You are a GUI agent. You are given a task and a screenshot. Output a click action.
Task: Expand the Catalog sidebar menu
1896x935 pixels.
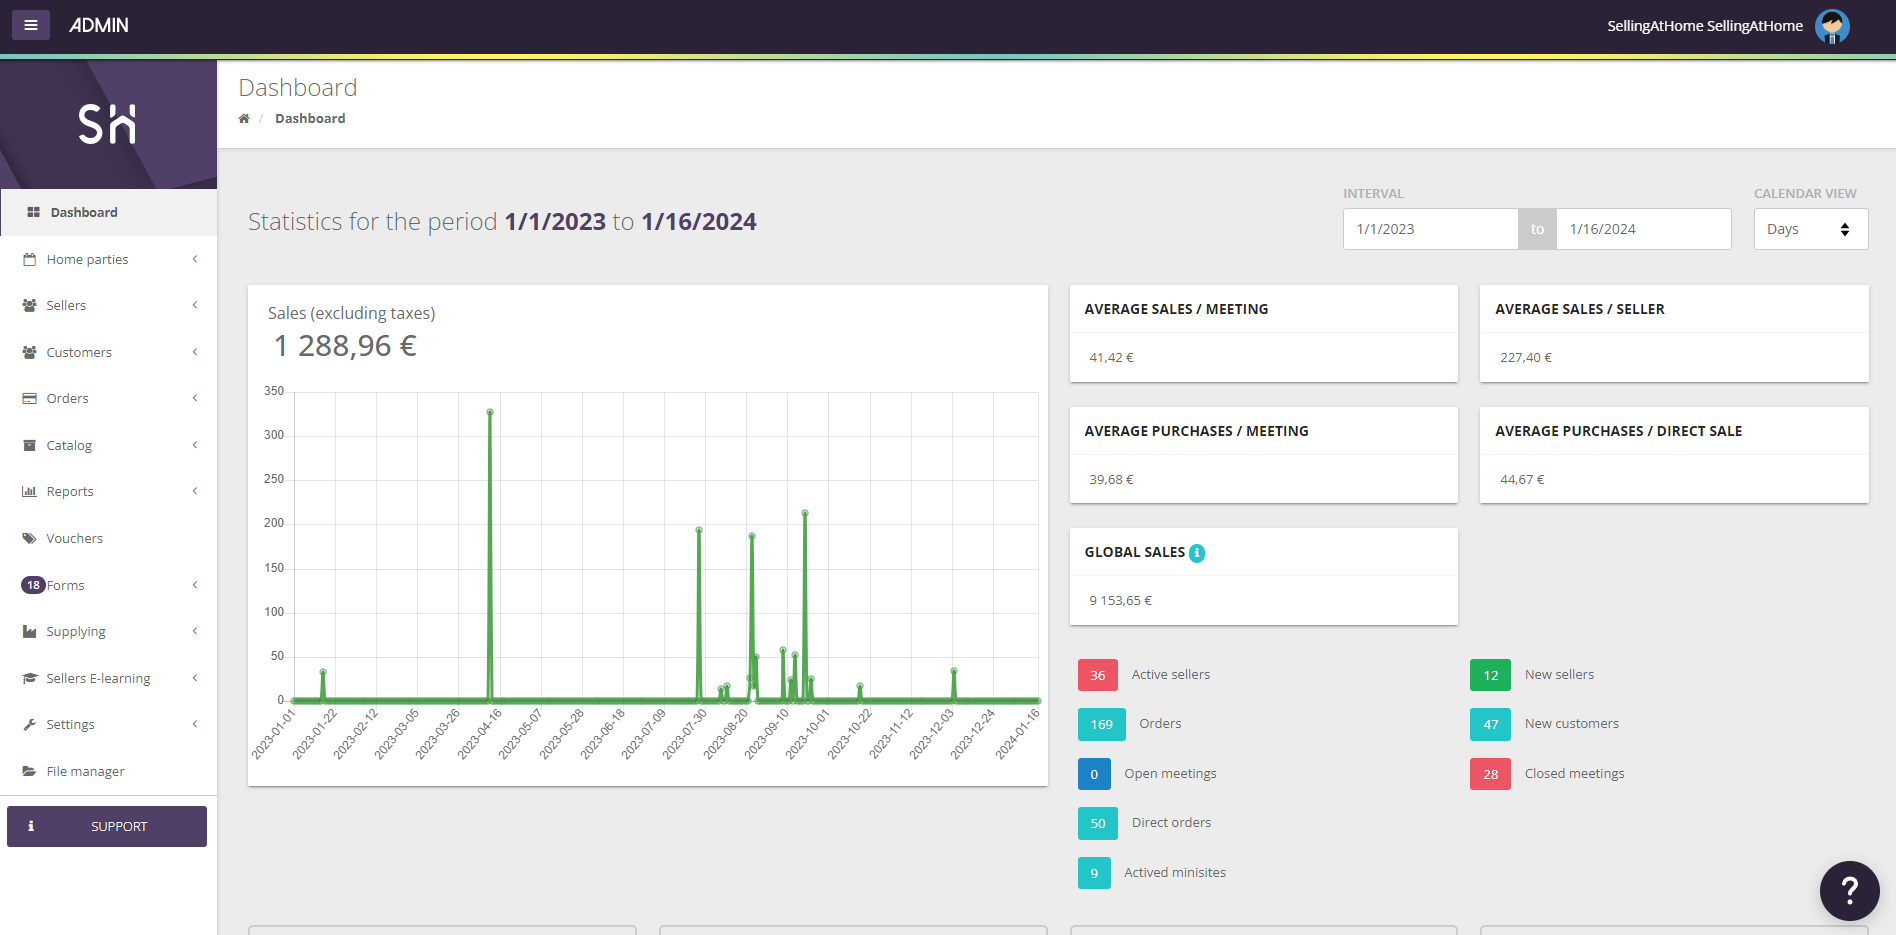[x=69, y=445]
